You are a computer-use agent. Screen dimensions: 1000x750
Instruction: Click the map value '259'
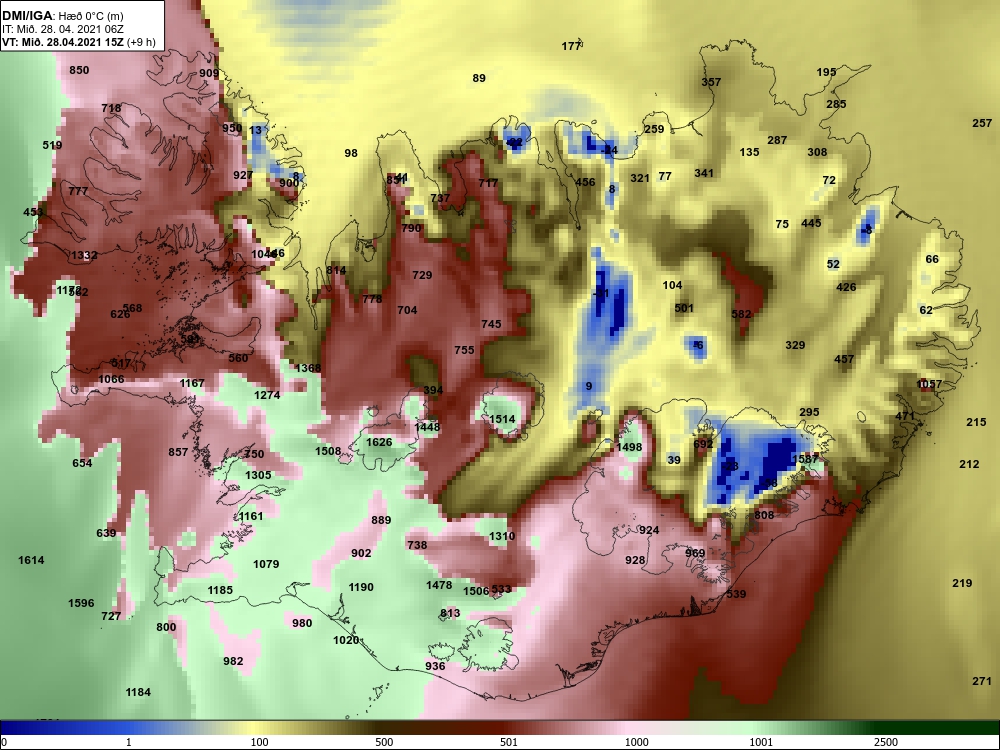(x=654, y=129)
